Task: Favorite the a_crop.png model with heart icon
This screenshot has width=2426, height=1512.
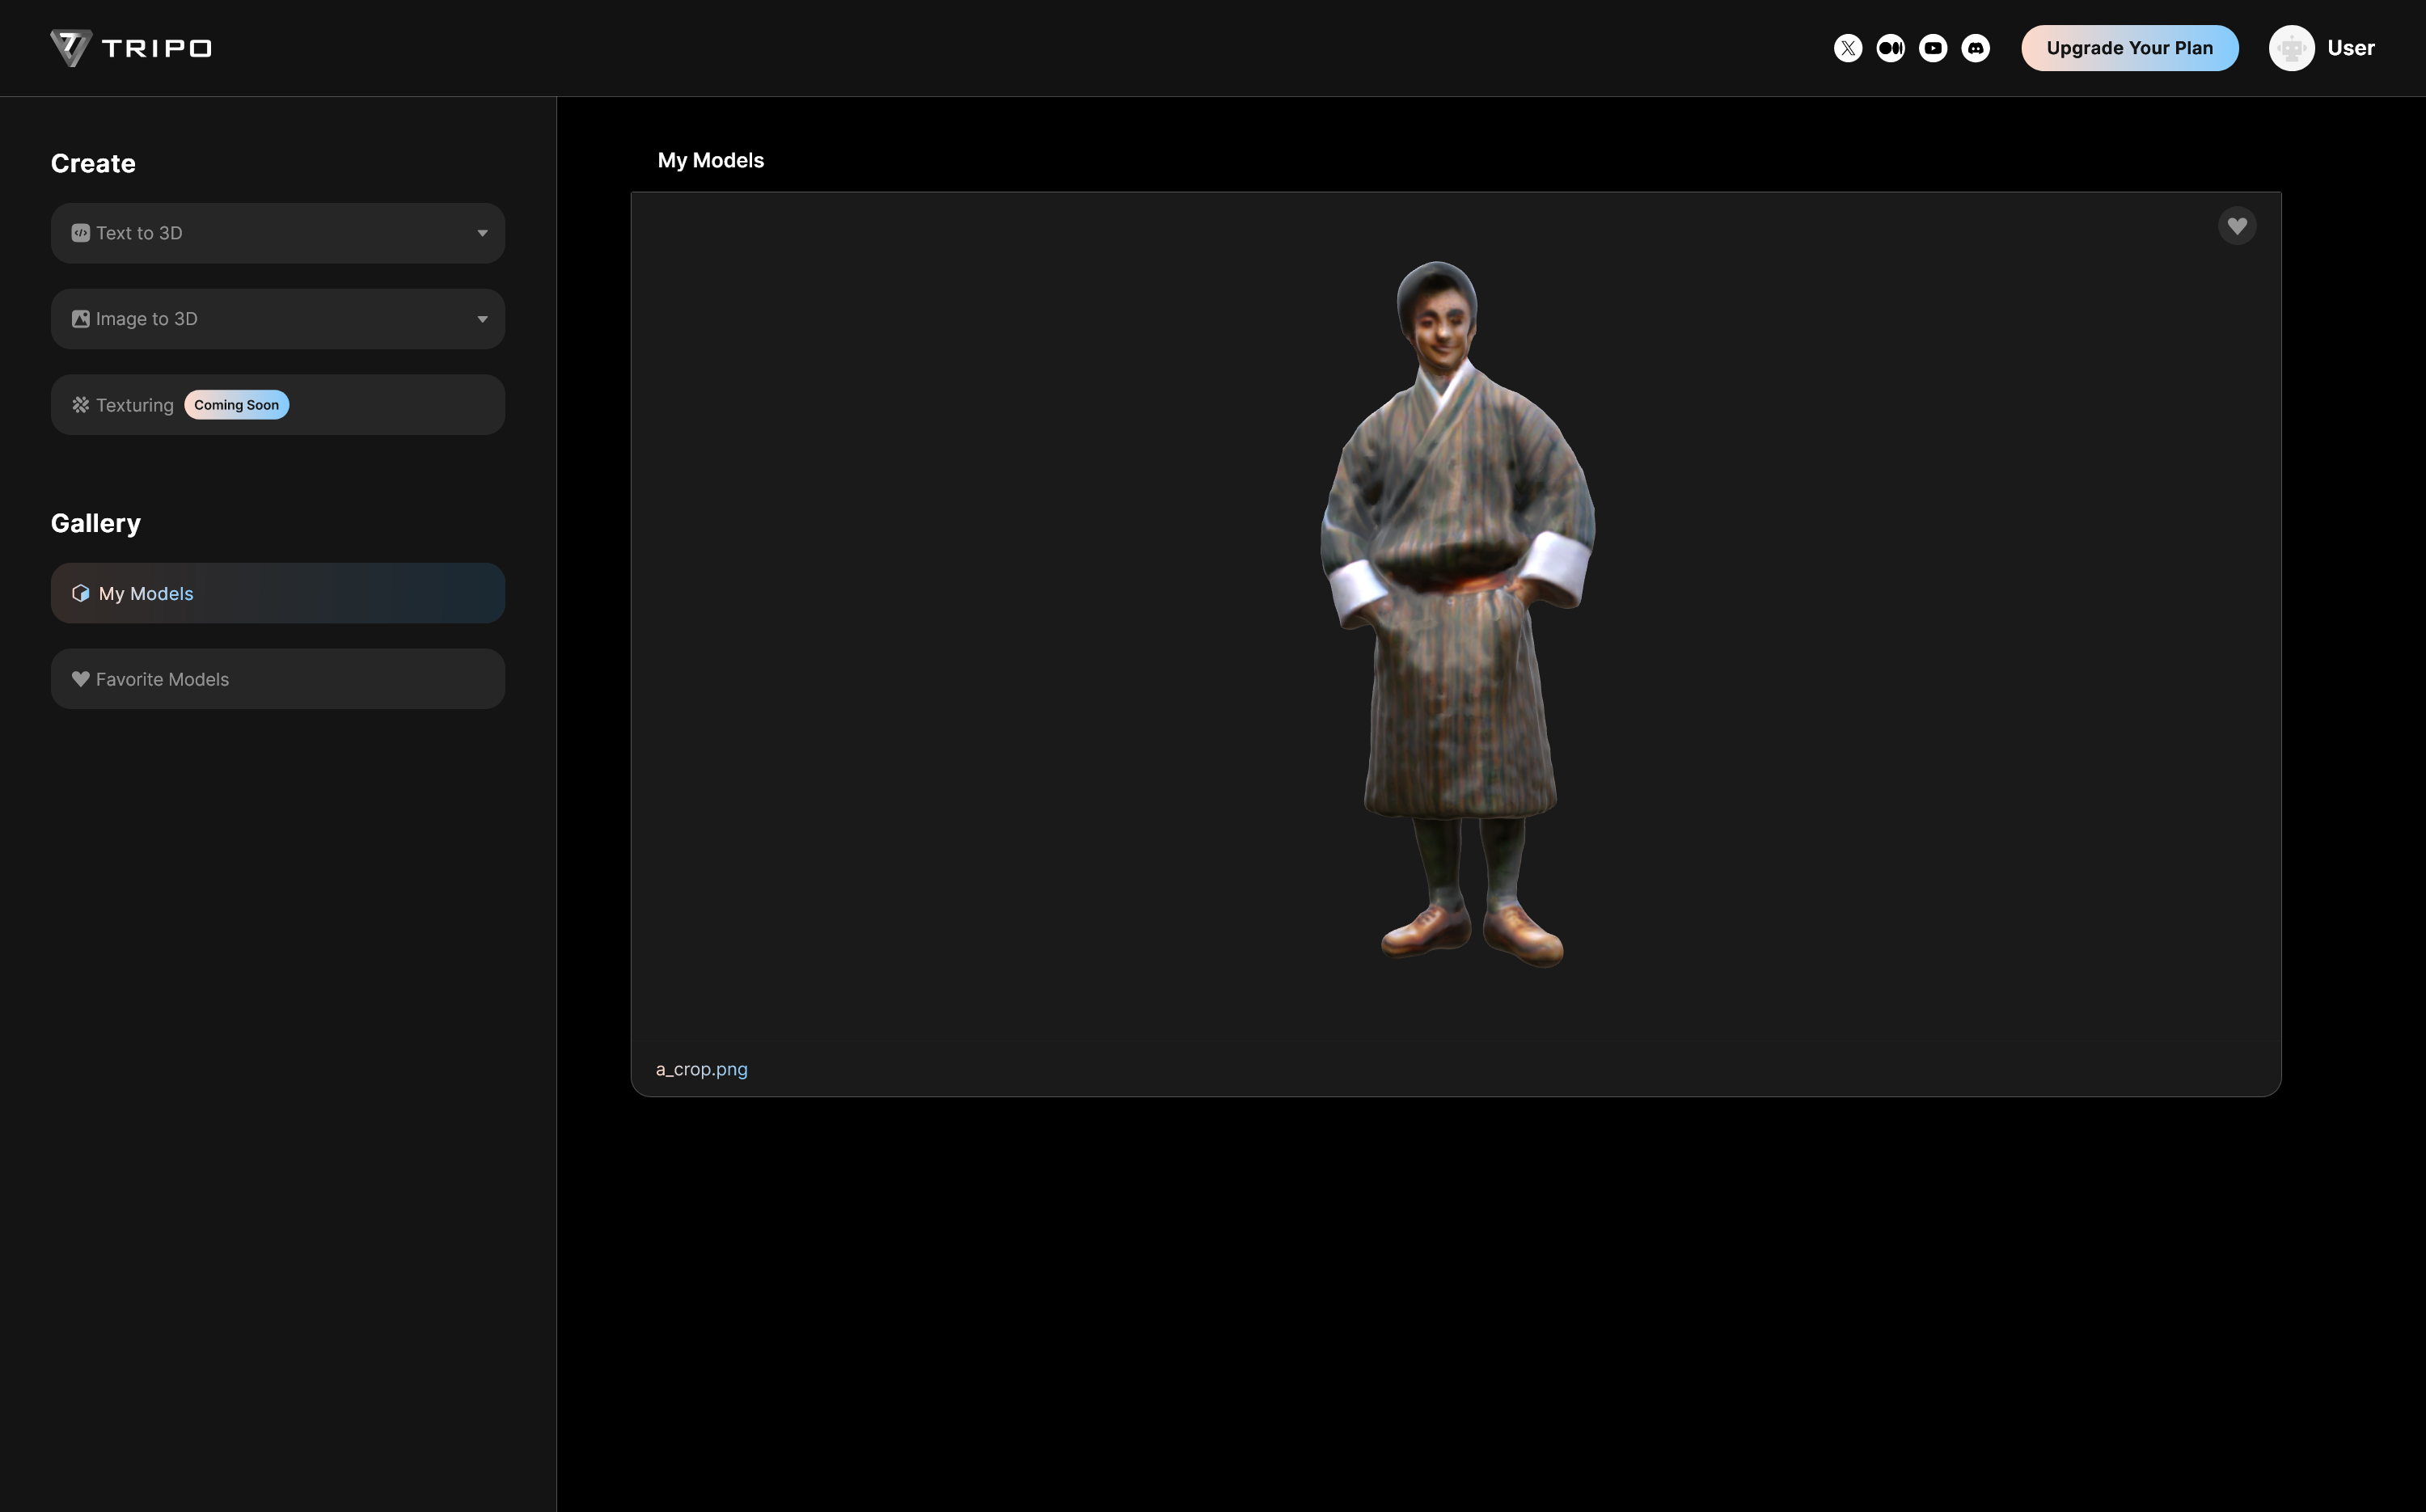Action: click(x=2237, y=226)
